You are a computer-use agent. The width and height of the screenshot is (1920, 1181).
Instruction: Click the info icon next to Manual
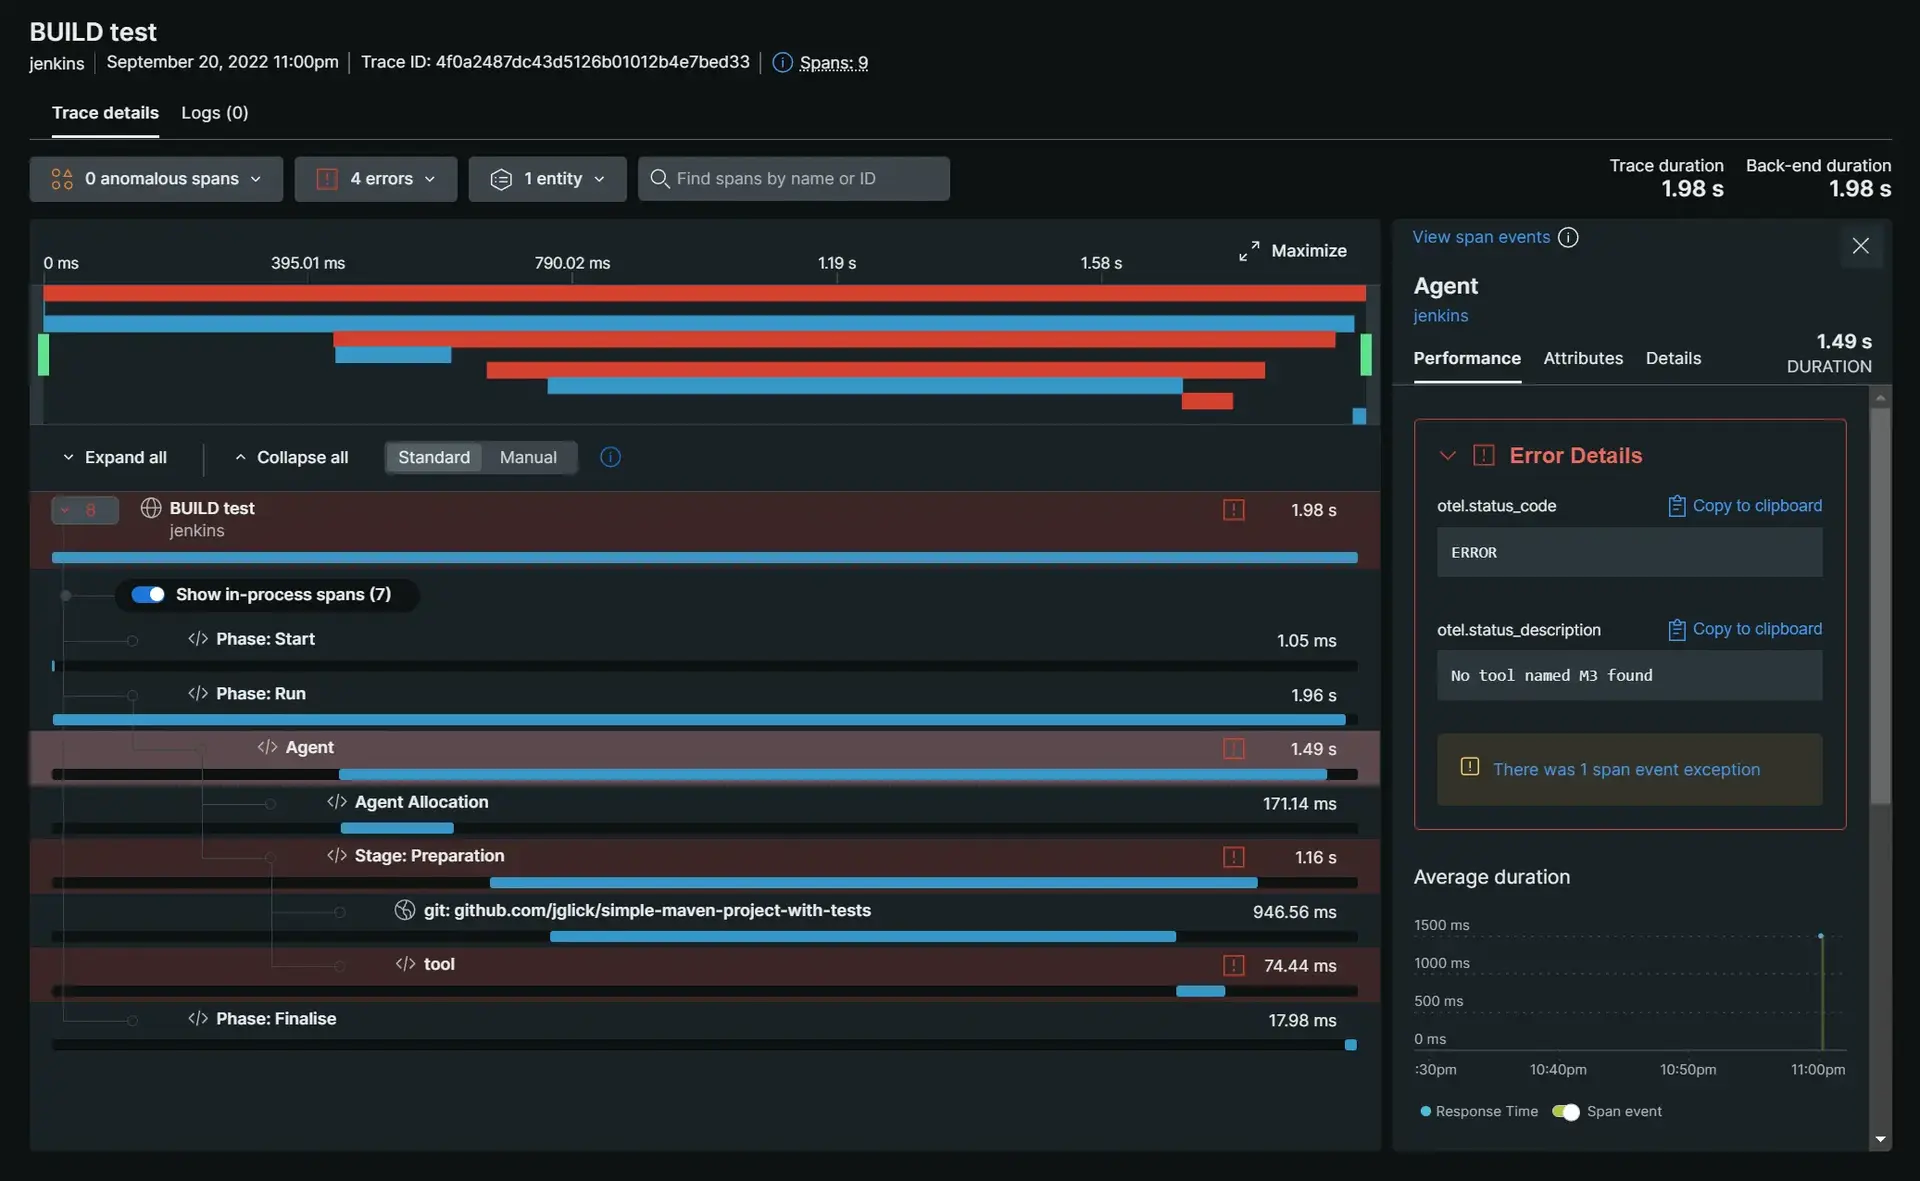(x=610, y=457)
